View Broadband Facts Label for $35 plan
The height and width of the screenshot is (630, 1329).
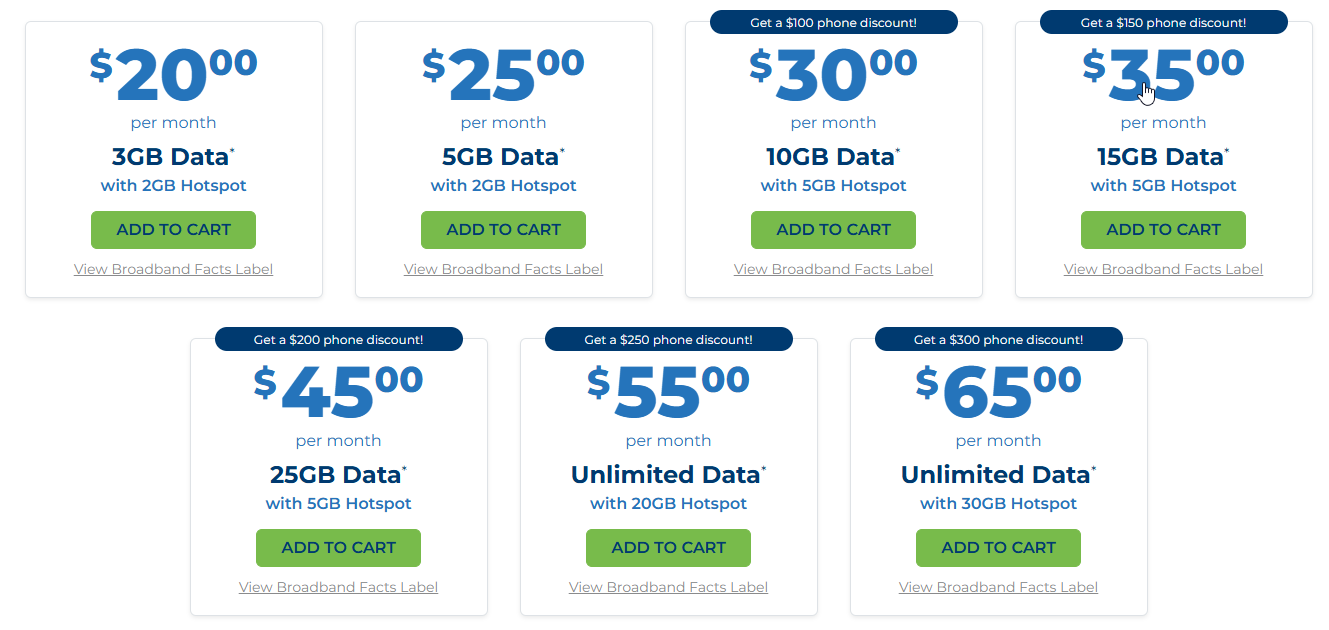[x=1163, y=269]
